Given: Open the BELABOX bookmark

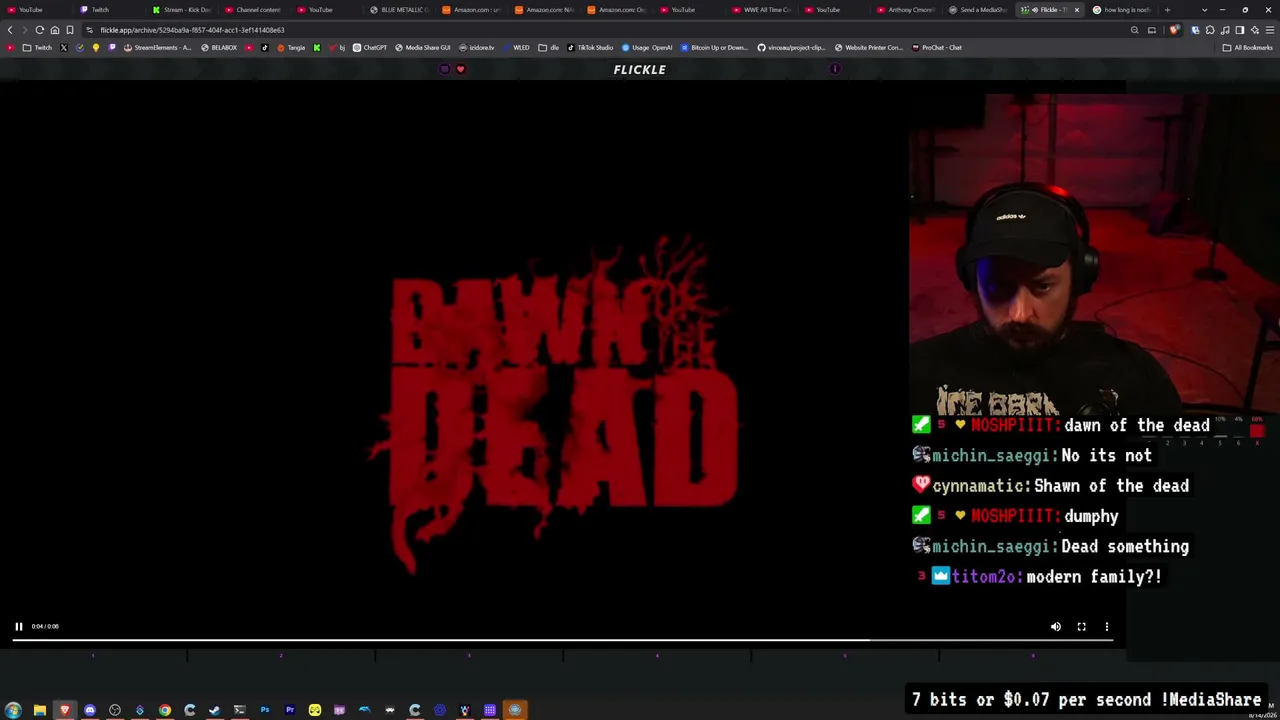Looking at the screenshot, I should [x=219, y=47].
